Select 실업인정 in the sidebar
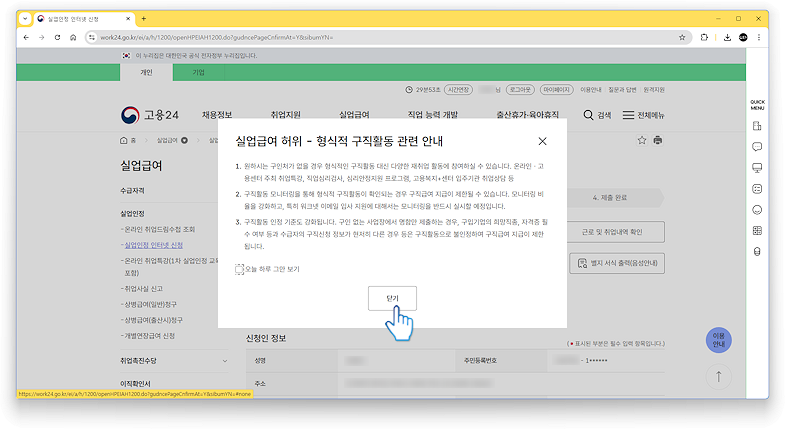Image resolution: width=785 pixels, height=429 pixels. (132, 214)
